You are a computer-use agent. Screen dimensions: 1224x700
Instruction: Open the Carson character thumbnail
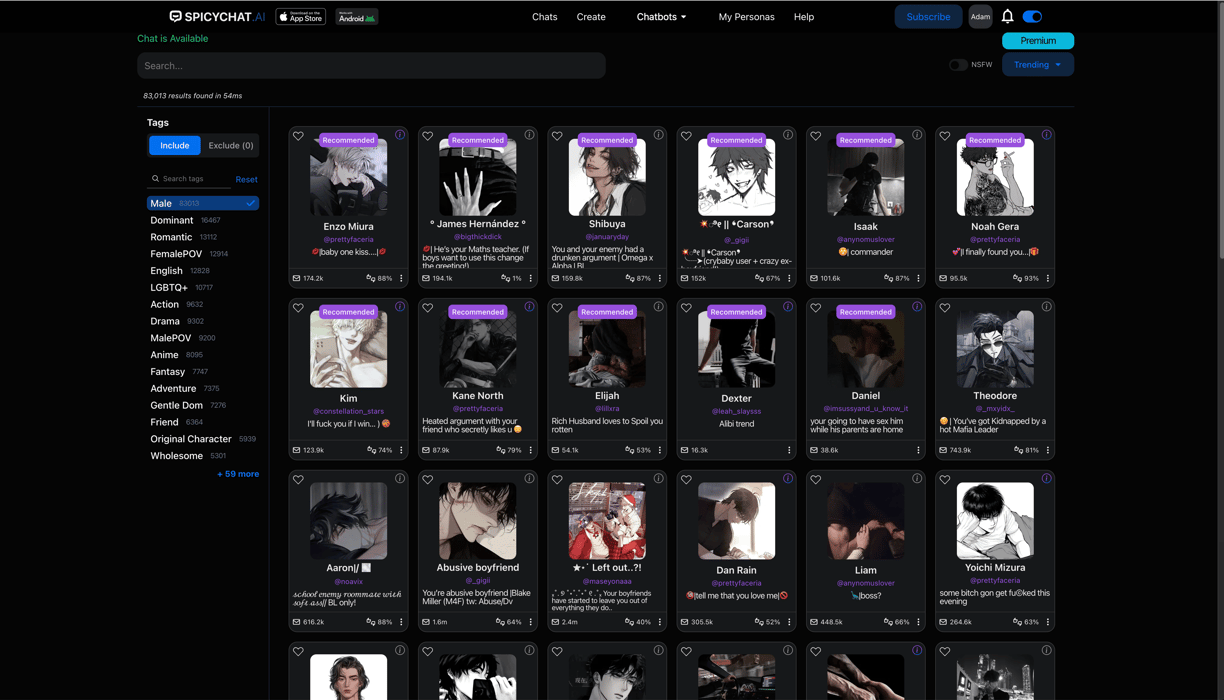[736, 177]
